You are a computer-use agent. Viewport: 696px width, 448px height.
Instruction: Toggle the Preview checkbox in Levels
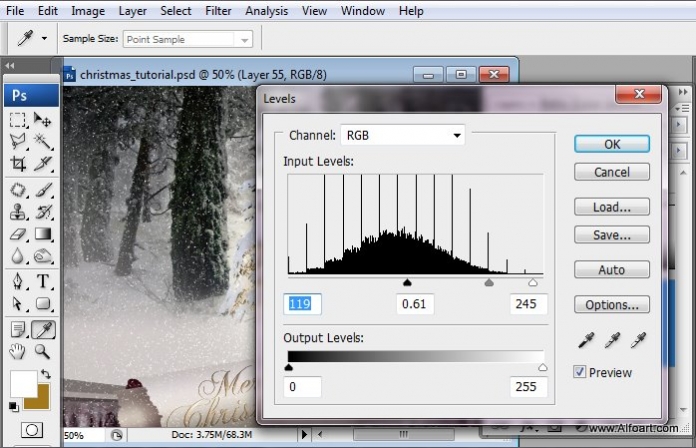click(579, 372)
